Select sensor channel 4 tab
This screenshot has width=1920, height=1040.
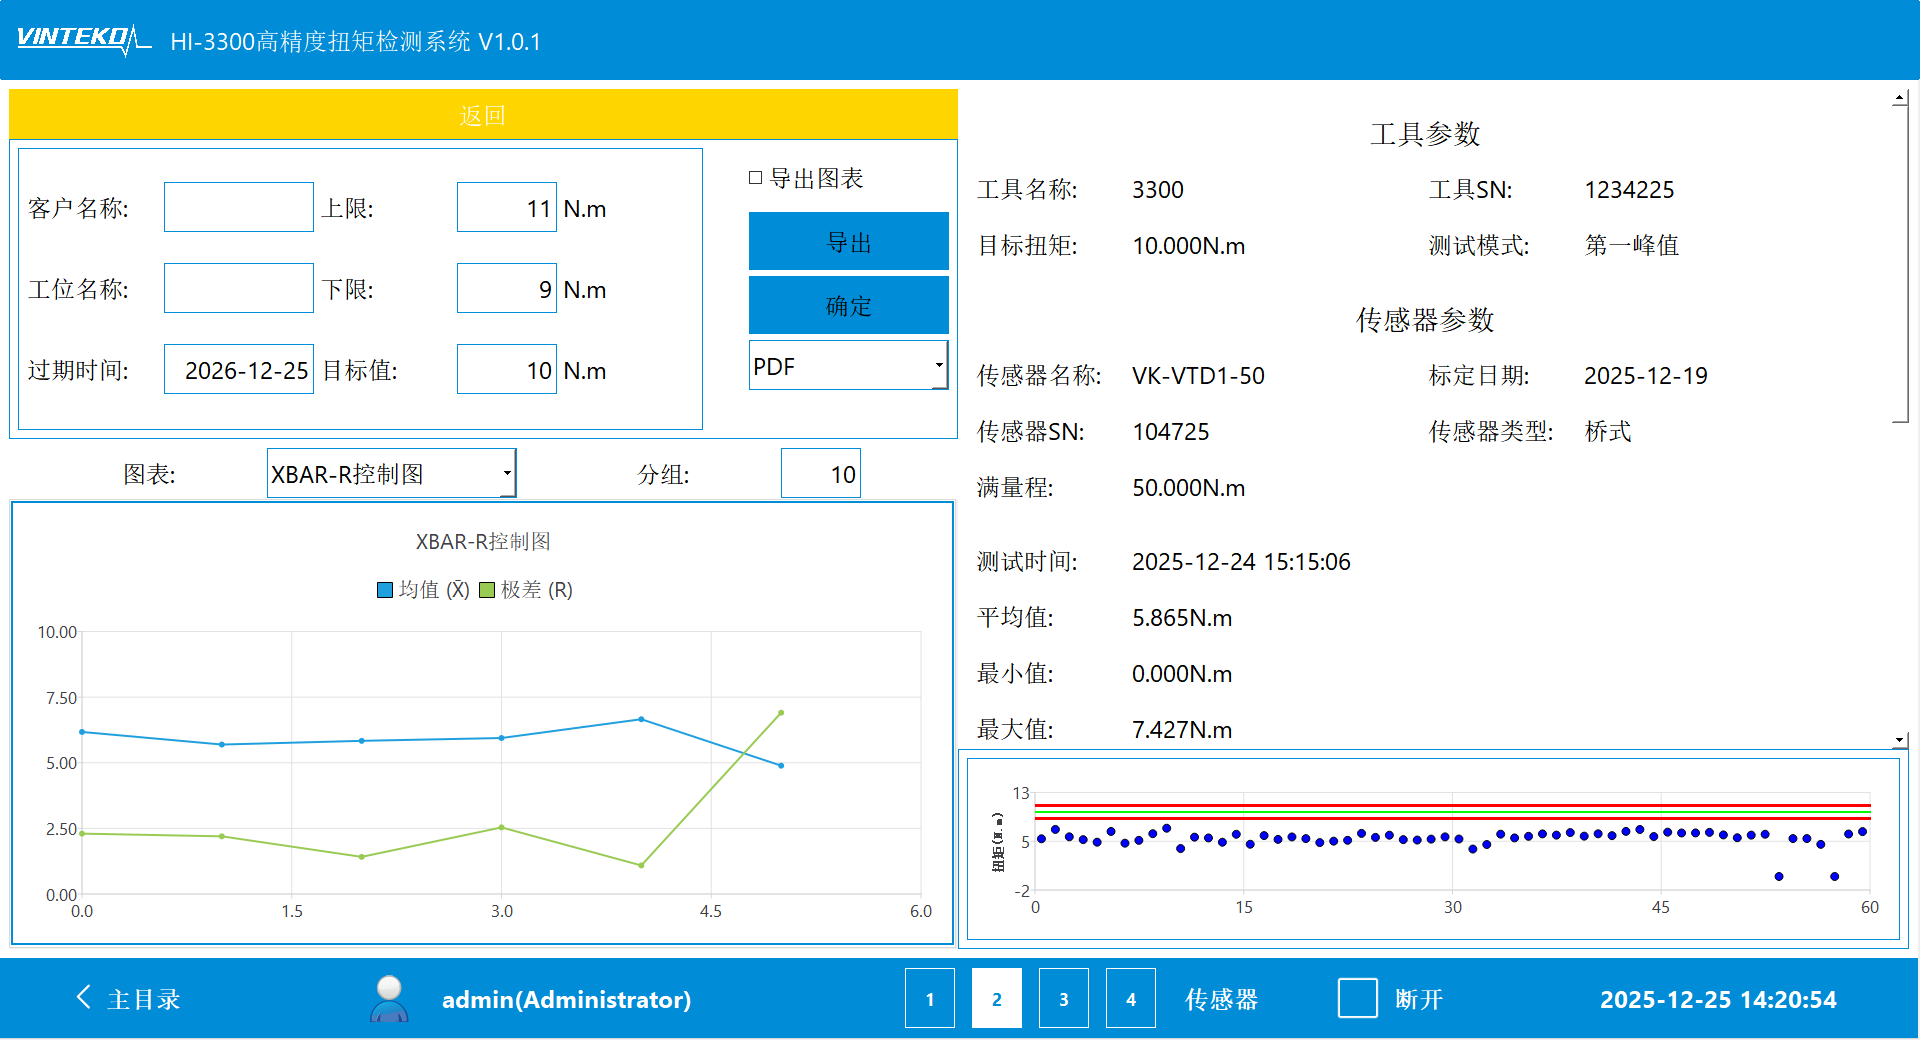click(x=1130, y=998)
